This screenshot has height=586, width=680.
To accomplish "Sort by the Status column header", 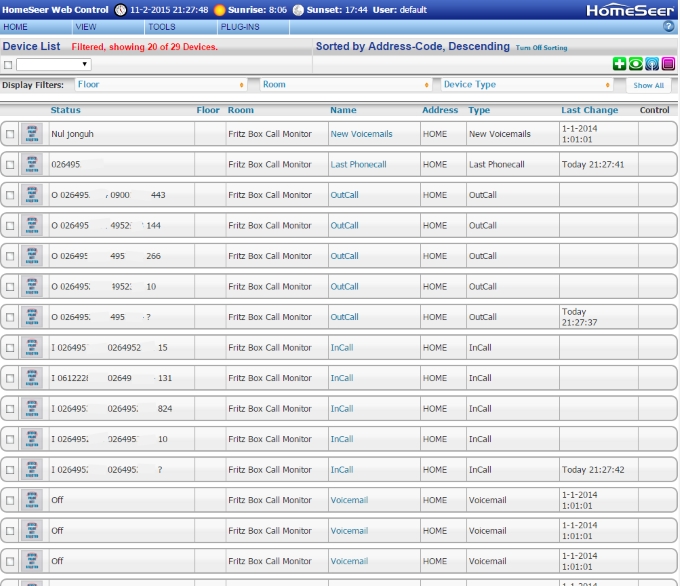I will pyautogui.click(x=65, y=110).
